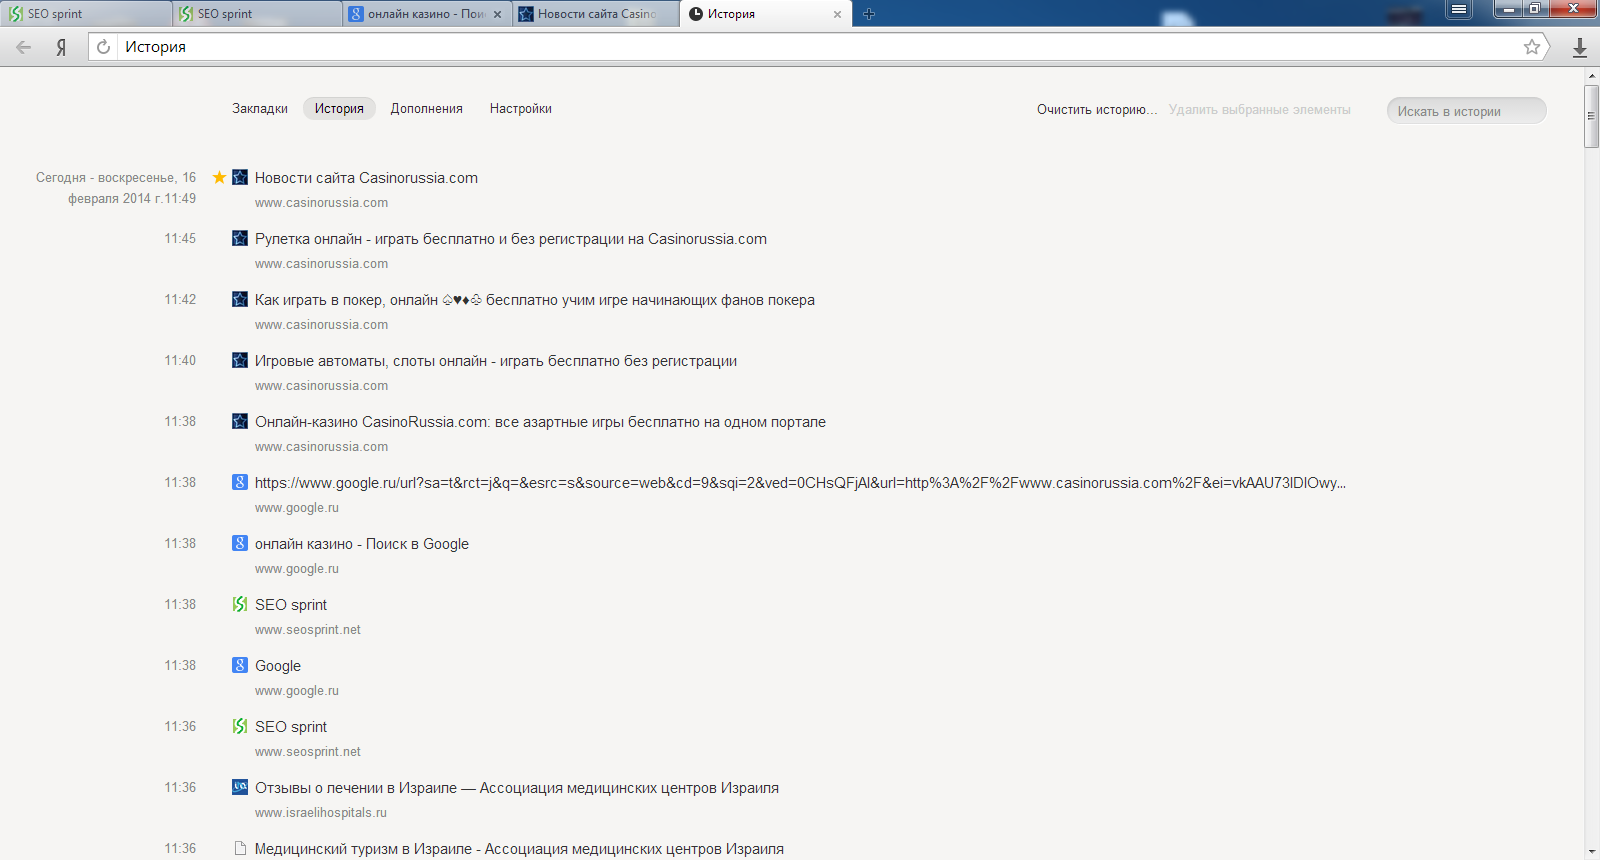Click 'www.casinorussia.com' under 'Рулетка онлайн' entry
1600x860 pixels.
pyautogui.click(x=321, y=264)
